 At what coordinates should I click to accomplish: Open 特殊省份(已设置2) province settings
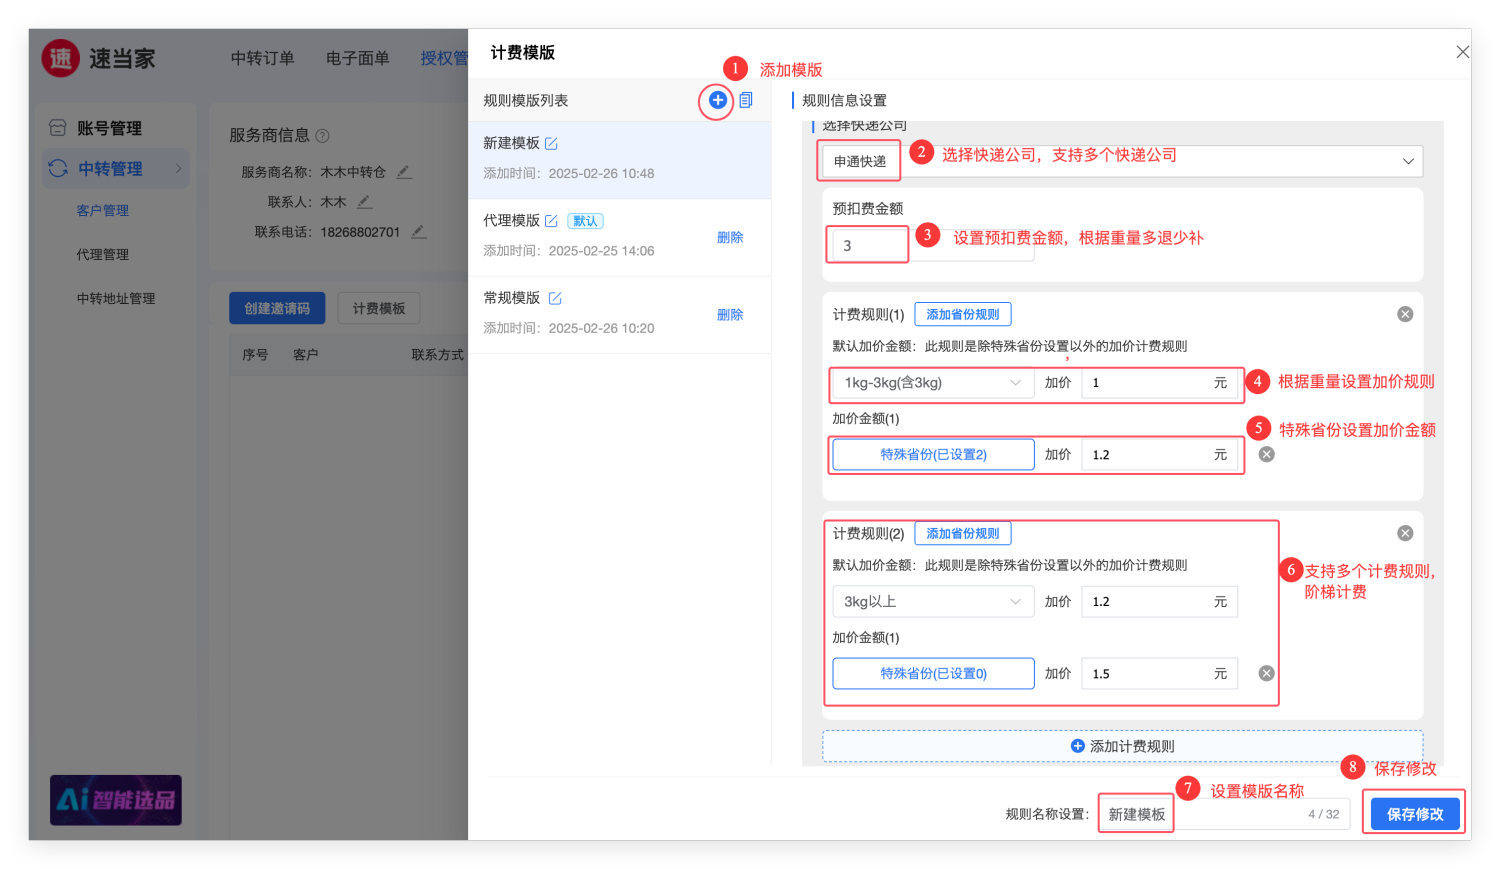[x=932, y=454]
